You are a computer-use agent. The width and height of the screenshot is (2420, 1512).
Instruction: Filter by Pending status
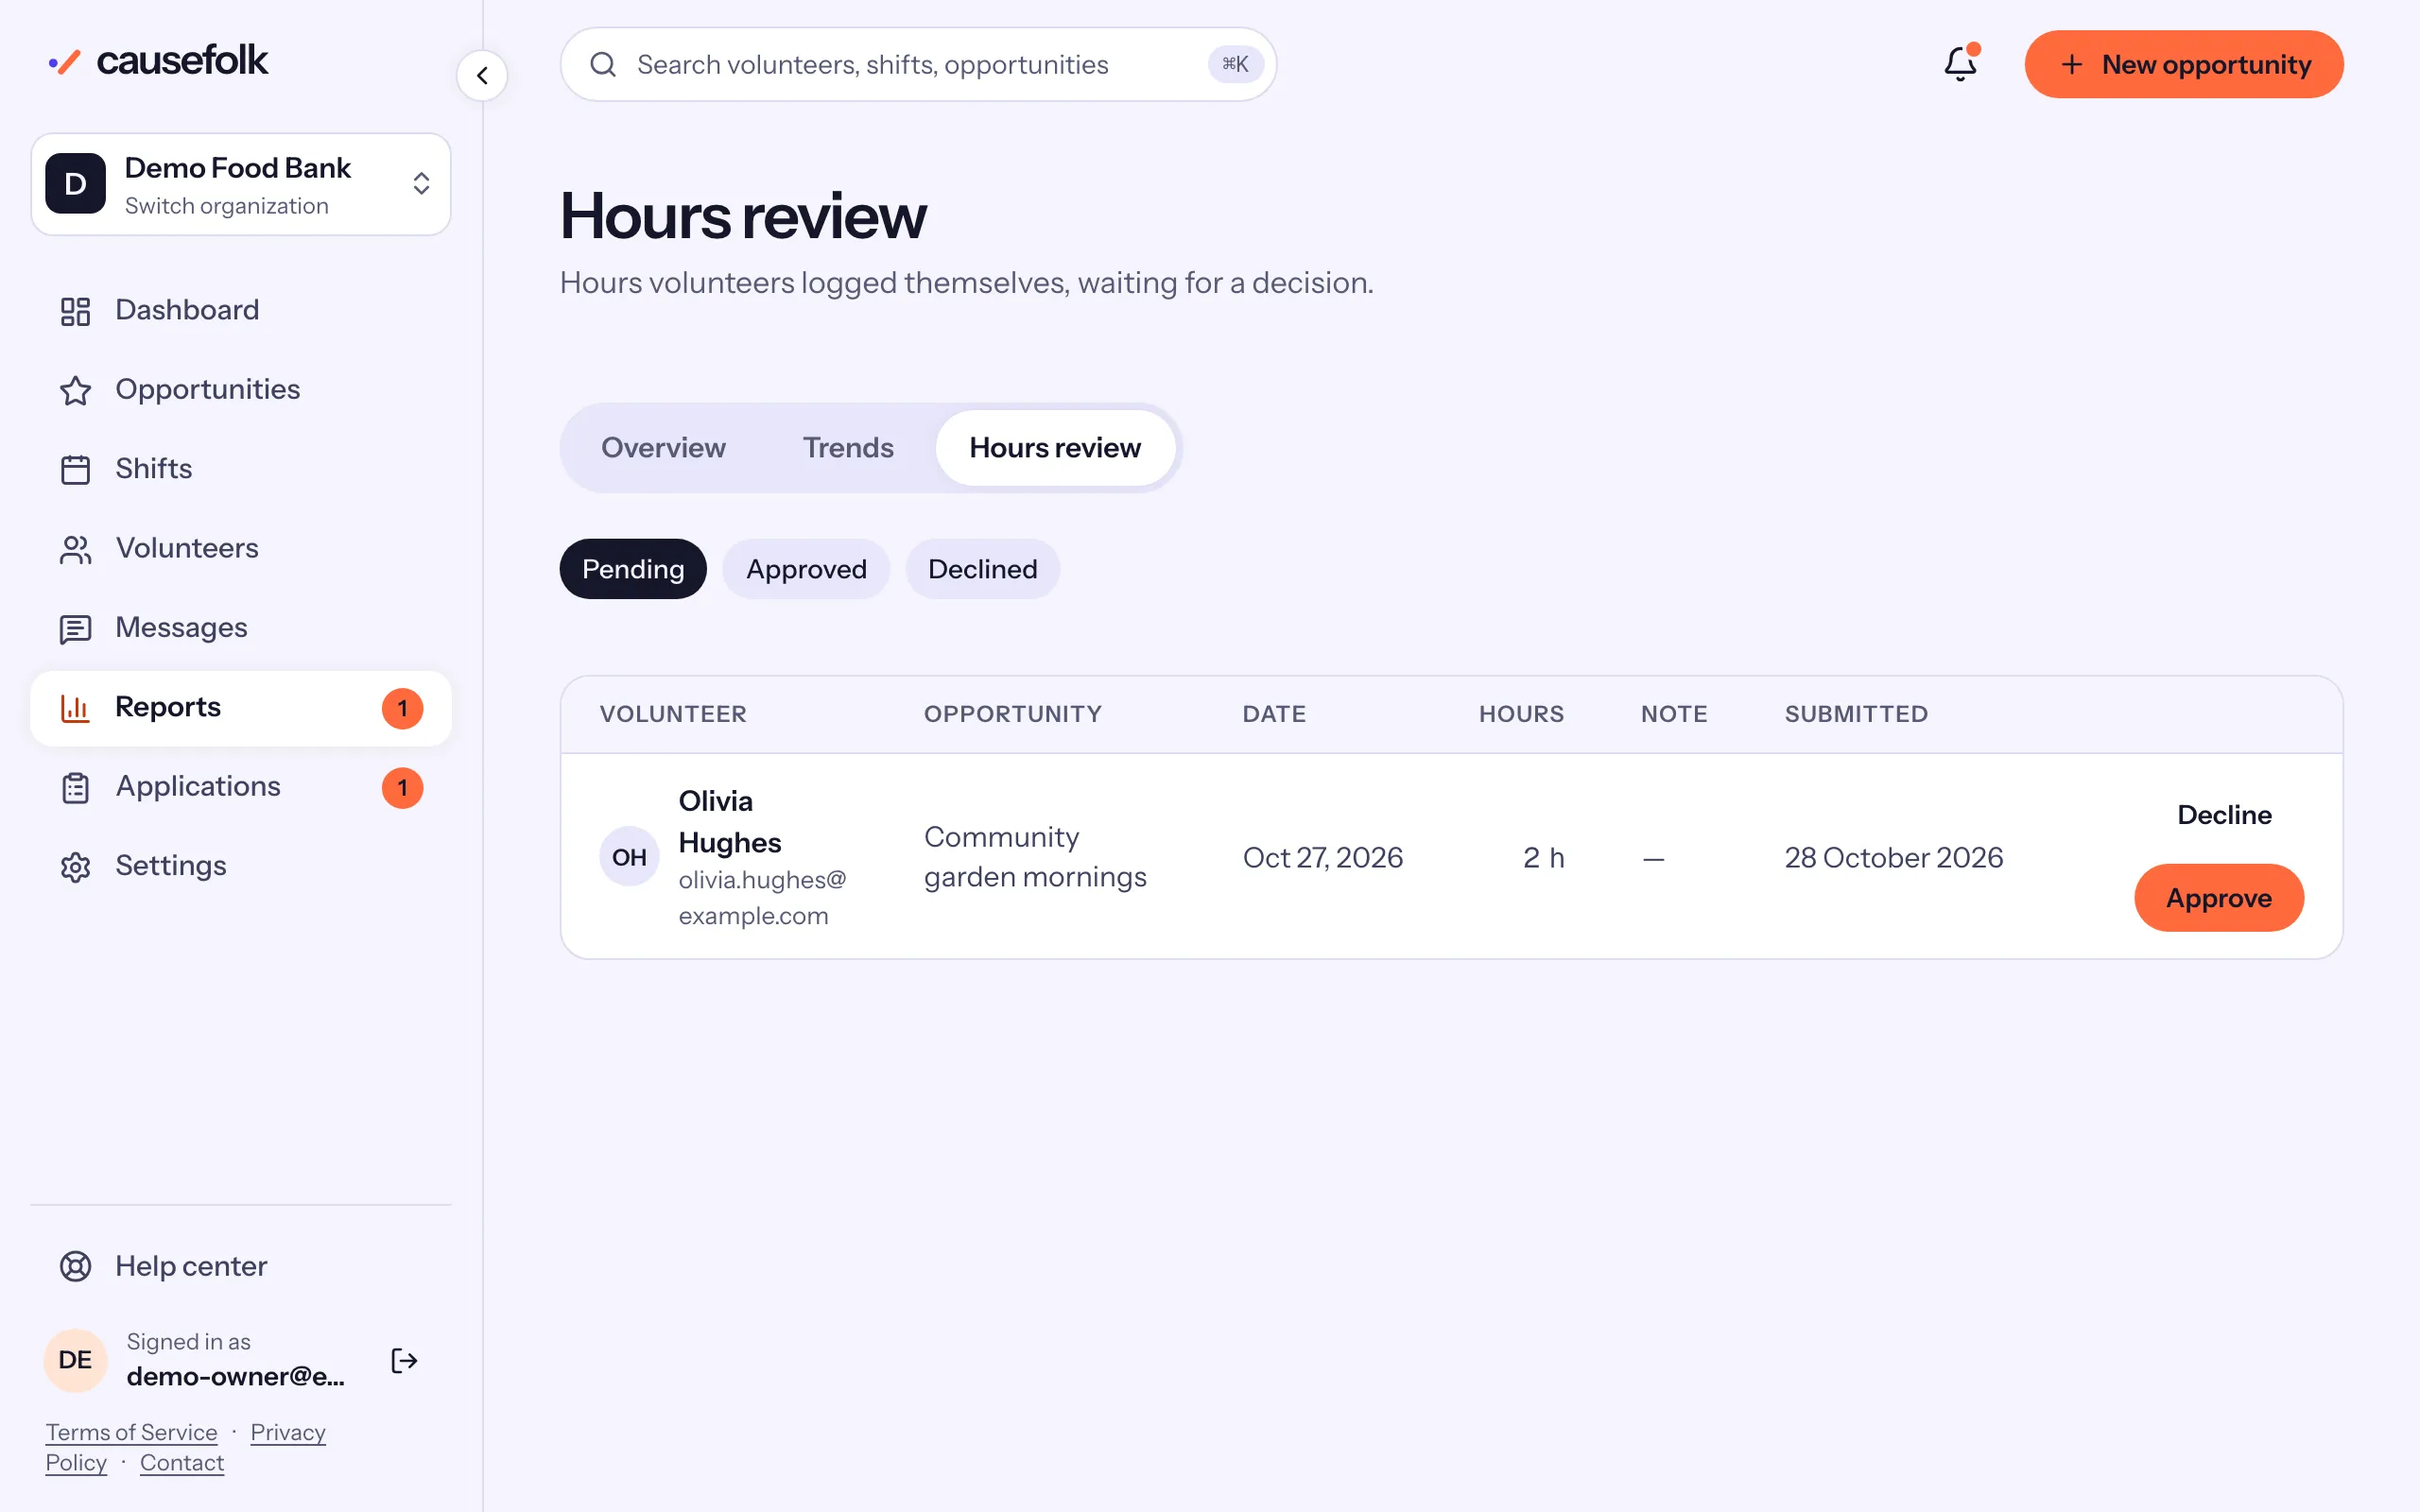pos(633,569)
